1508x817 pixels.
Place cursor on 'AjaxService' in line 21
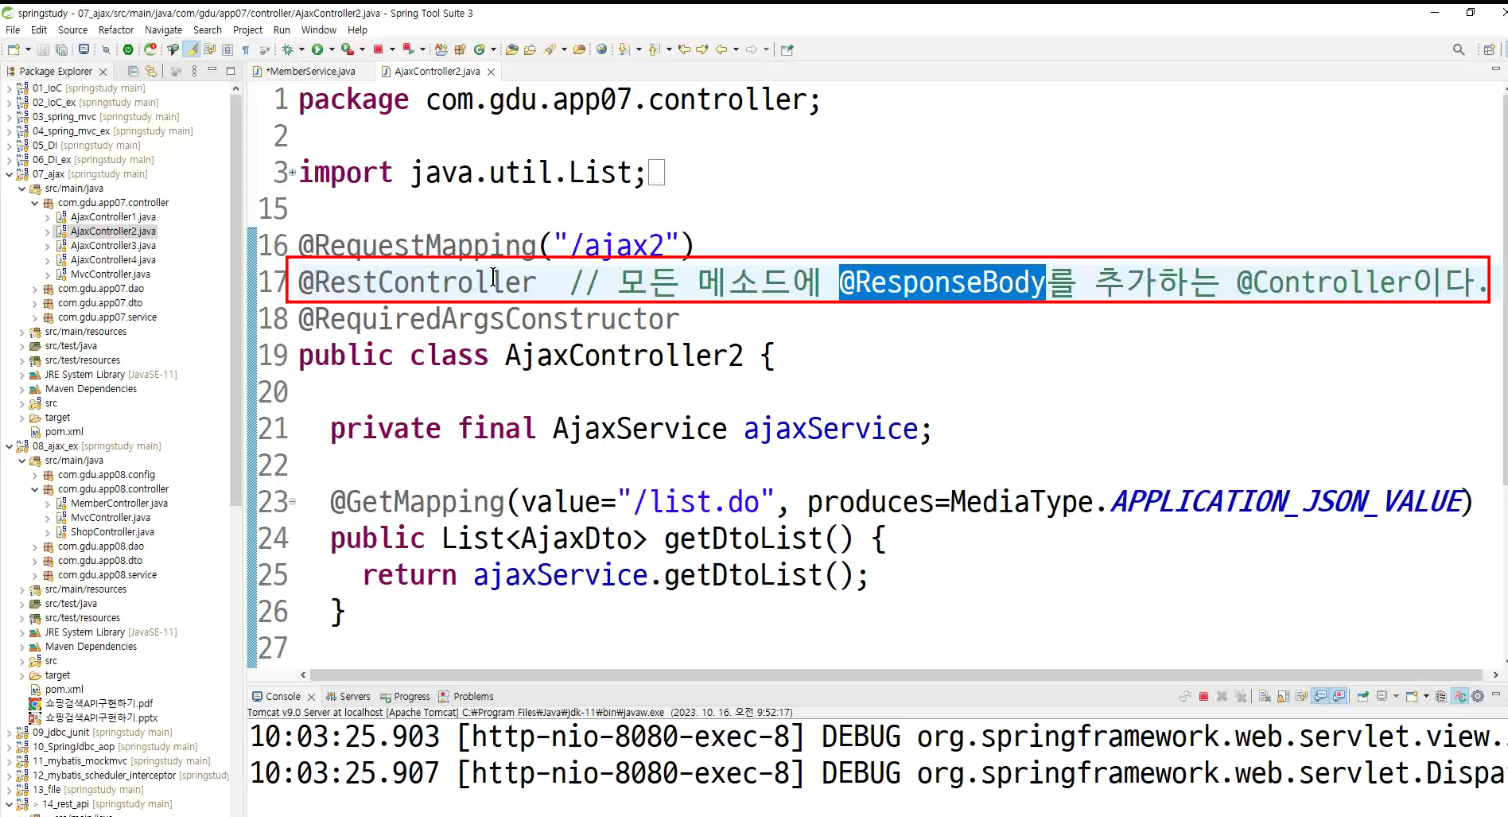coord(639,429)
